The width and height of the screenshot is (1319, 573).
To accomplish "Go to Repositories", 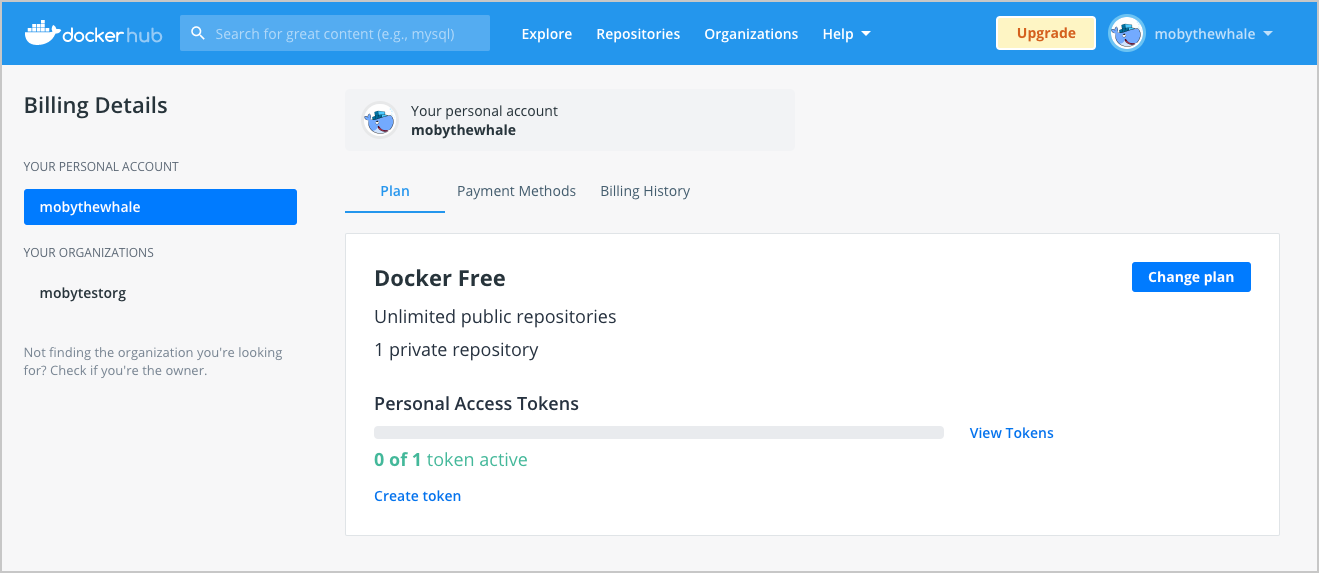I will tap(638, 34).
